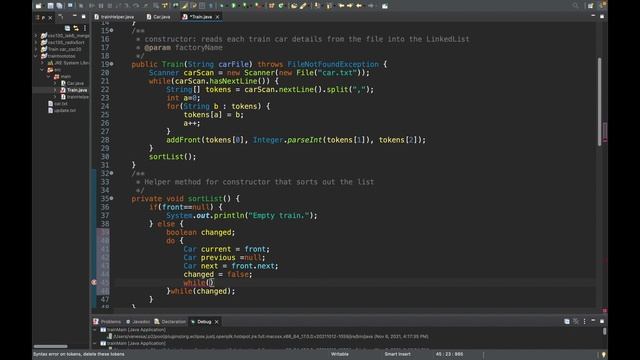Open Debug view's three-dot menu
640x360 pixels.
[584, 322]
